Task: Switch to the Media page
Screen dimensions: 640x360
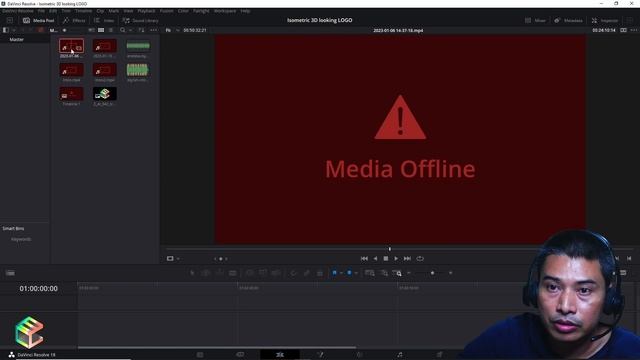Action: pos(200,355)
